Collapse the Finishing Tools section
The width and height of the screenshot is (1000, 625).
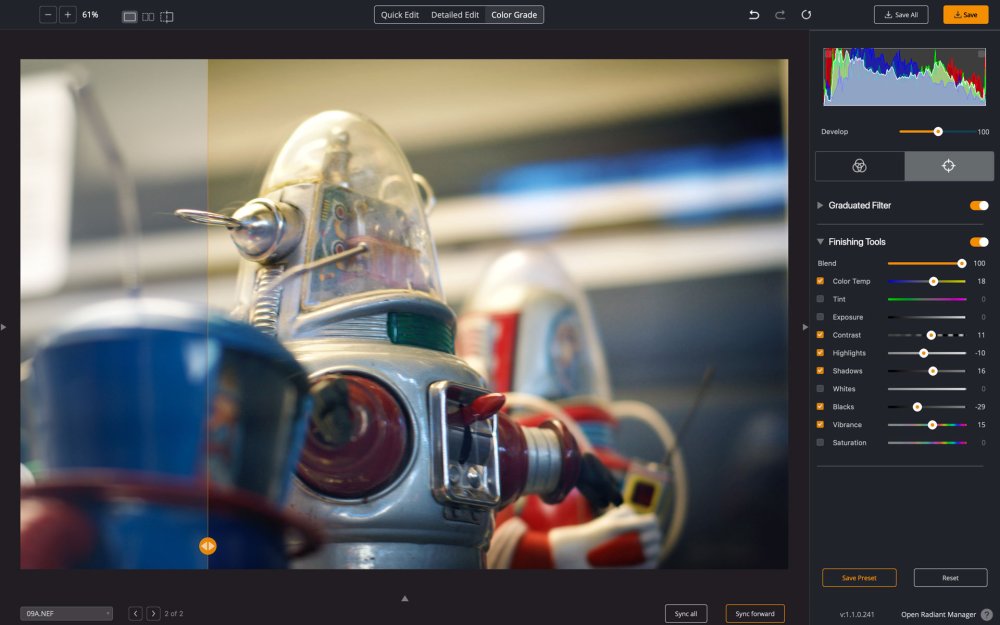coord(821,242)
